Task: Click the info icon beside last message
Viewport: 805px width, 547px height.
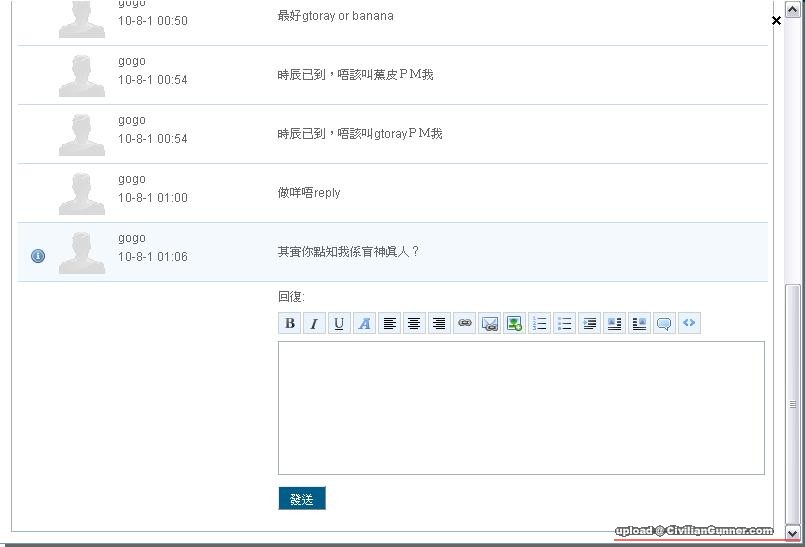Action: tap(38, 256)
